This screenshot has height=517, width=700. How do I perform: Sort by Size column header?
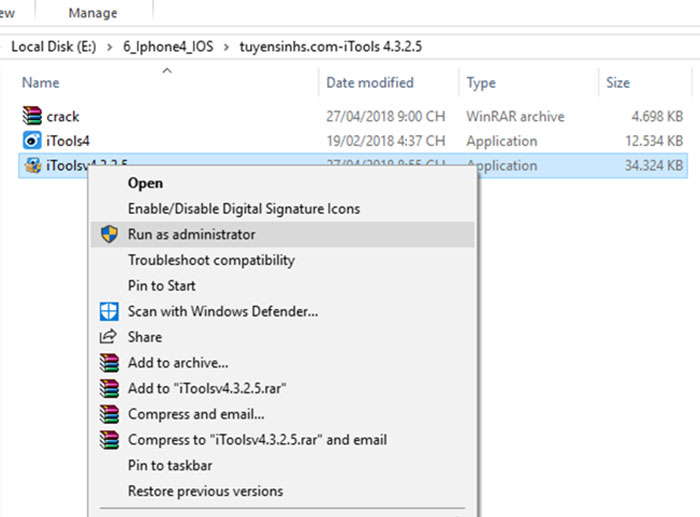click(x=618, y=83)
